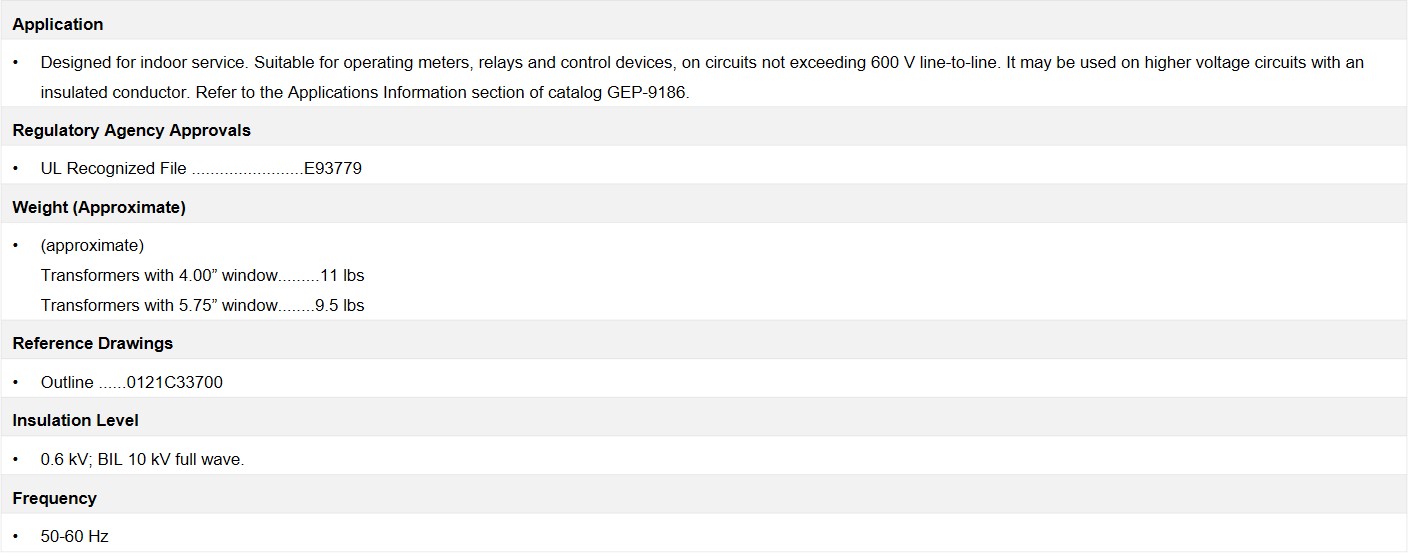Click the 4.00" window weight line
Screen dimensions: 1408x557
pyautogui.click(x=202, y=275)
